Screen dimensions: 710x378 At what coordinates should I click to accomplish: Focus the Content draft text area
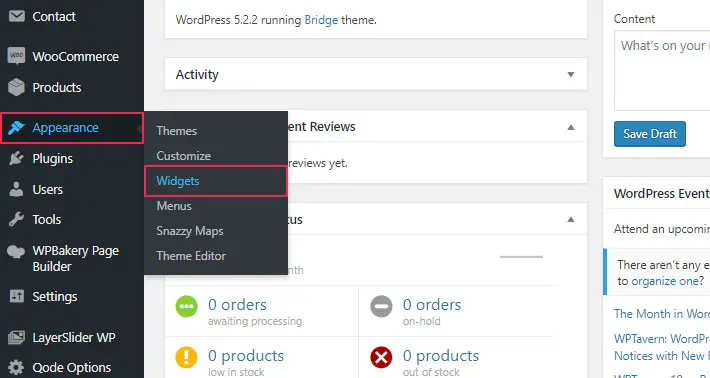[662, 71]
